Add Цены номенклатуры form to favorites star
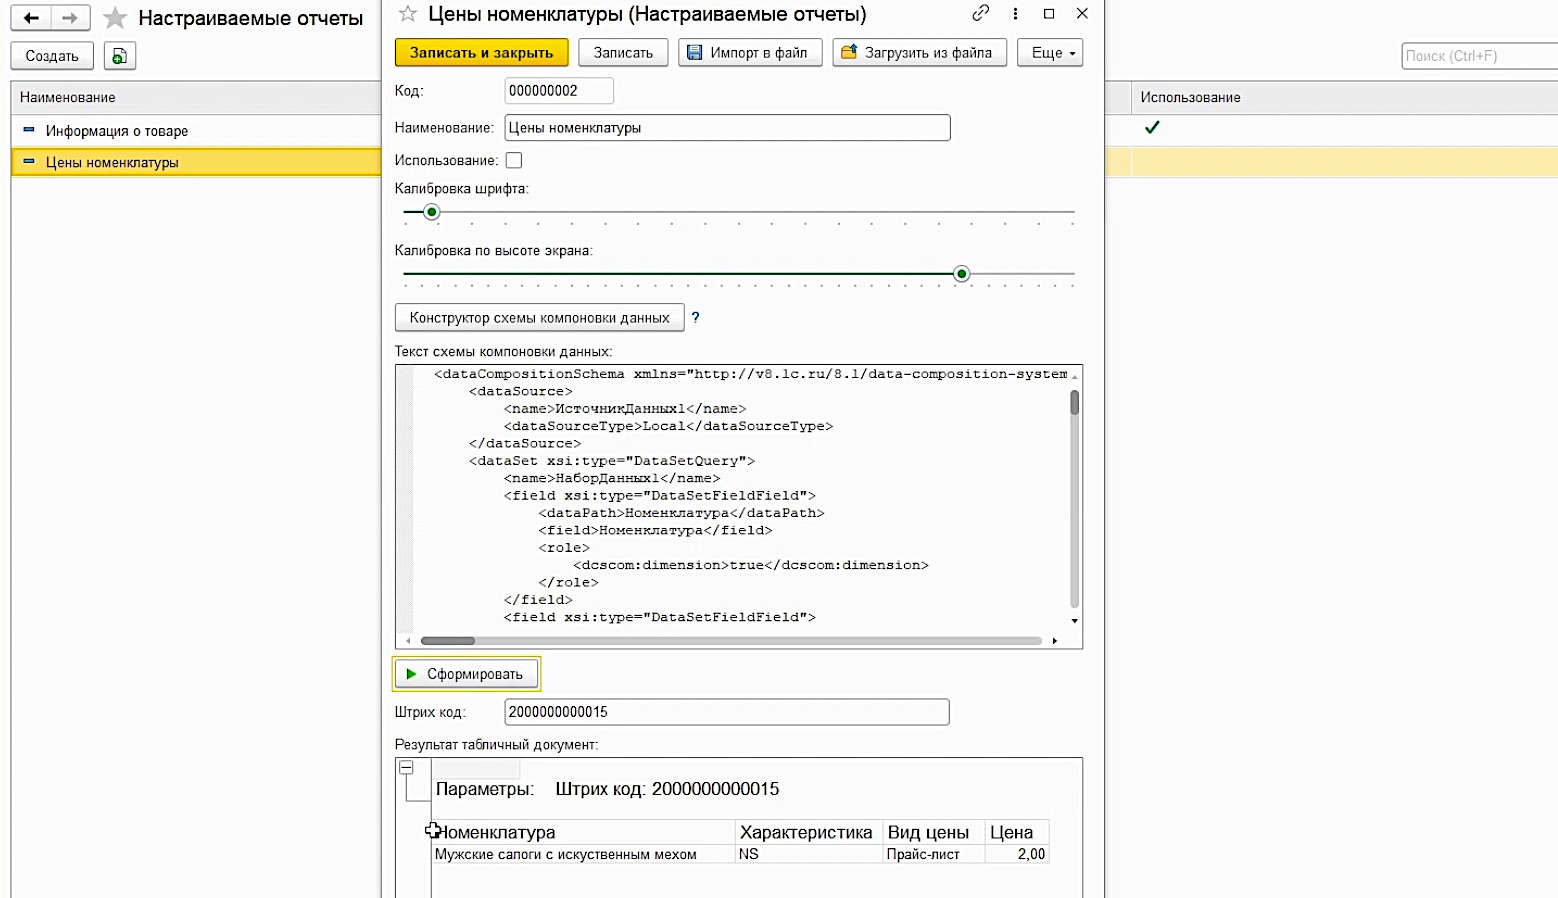 point(407,14)
